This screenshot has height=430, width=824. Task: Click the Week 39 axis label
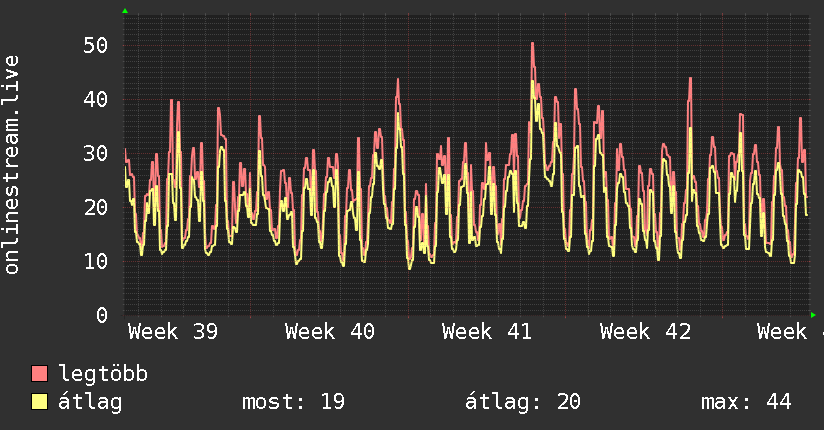(173, 332)
